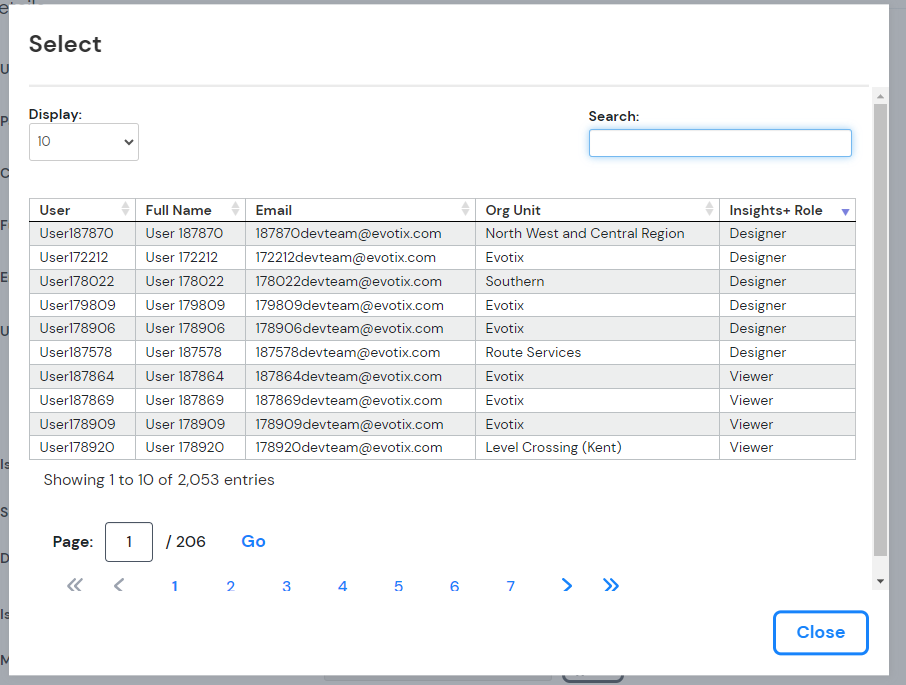Click the Go pagination link
Screen dimensions: 906x685
(253, 541)
